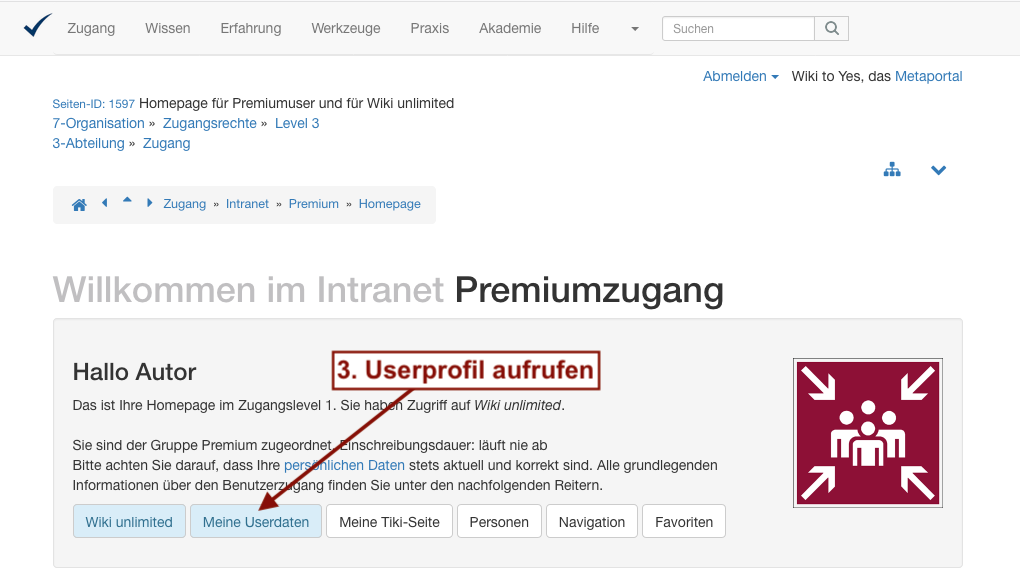Open the Werkzeuge menu
The image size is (1020, 570).
(345, 28)
